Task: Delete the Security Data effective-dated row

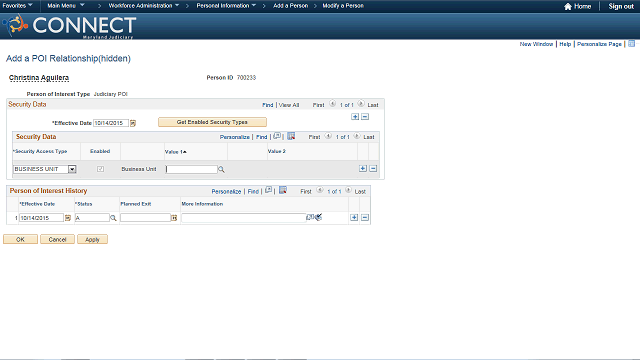Action: tap(365, 117)
